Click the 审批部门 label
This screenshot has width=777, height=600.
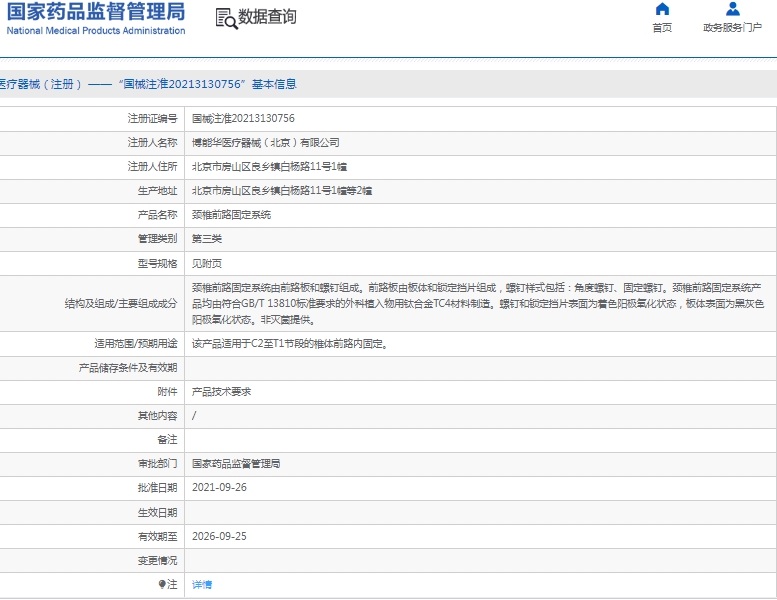pyautogui.click(x=158, y=464)
